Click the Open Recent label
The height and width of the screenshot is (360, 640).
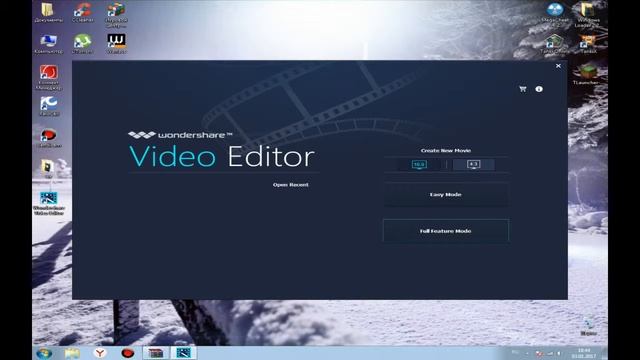coord(291,185)
